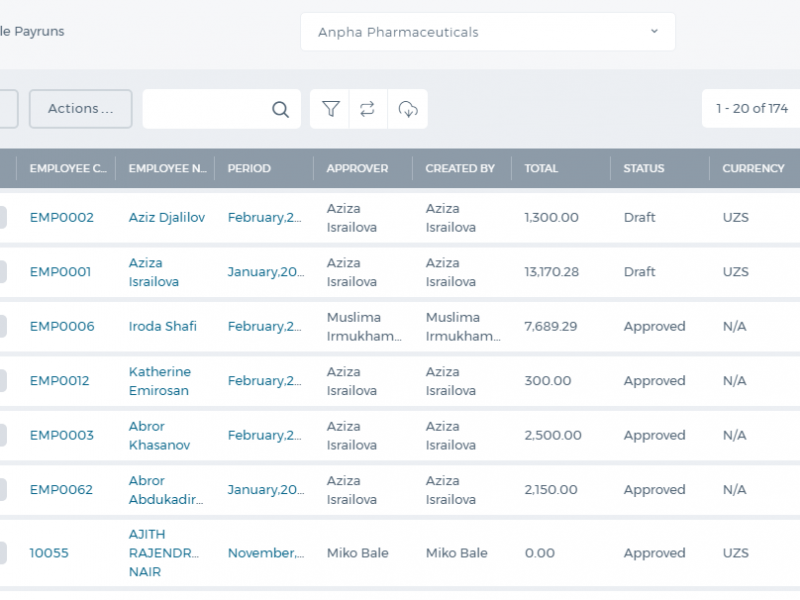Click the company dropdown chevron arrow
Image resolution: width=800 pixels, height=600 pixels.
654,31
